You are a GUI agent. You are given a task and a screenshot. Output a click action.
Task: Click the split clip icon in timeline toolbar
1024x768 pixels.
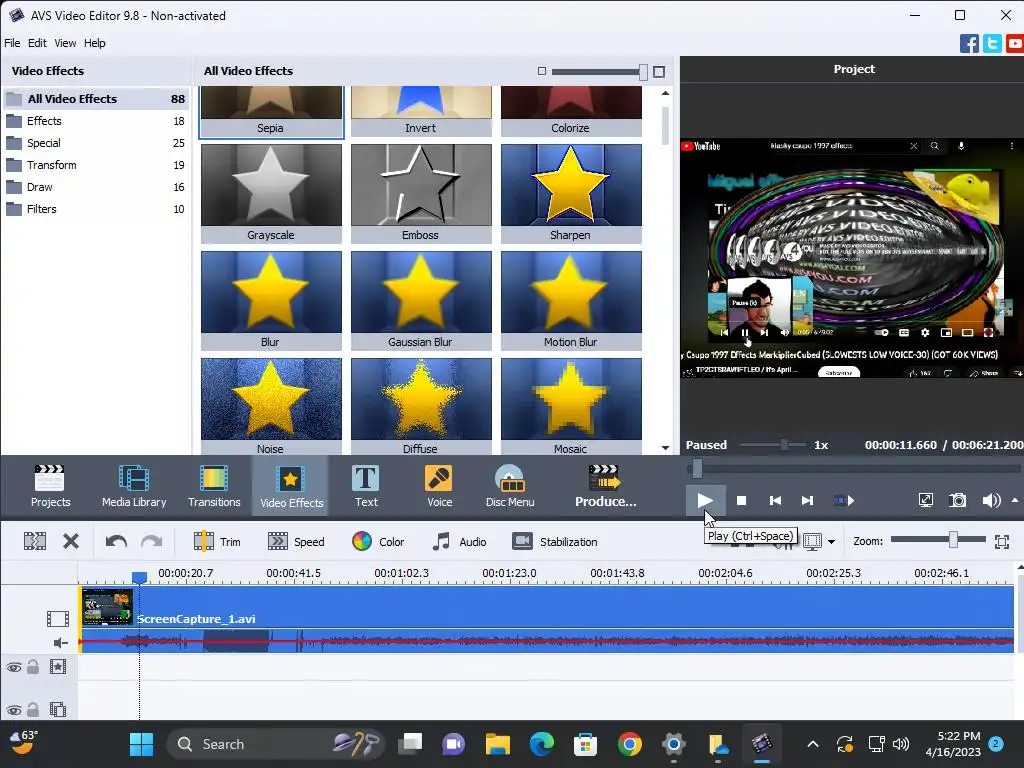tap(35, 541)
